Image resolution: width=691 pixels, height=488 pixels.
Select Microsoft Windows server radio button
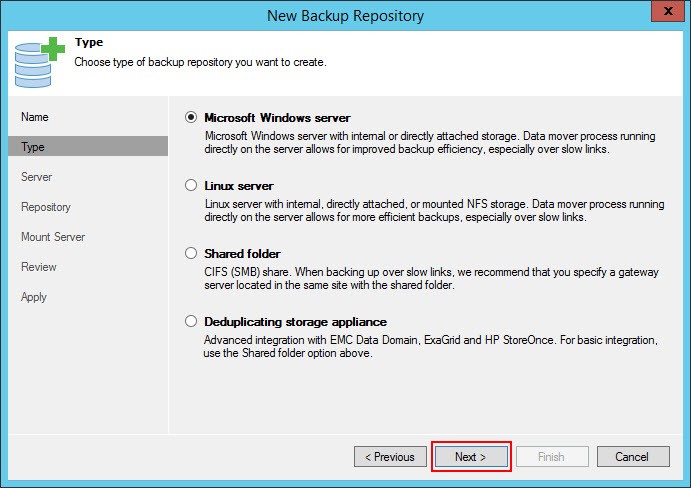click(x=191, y=117)
